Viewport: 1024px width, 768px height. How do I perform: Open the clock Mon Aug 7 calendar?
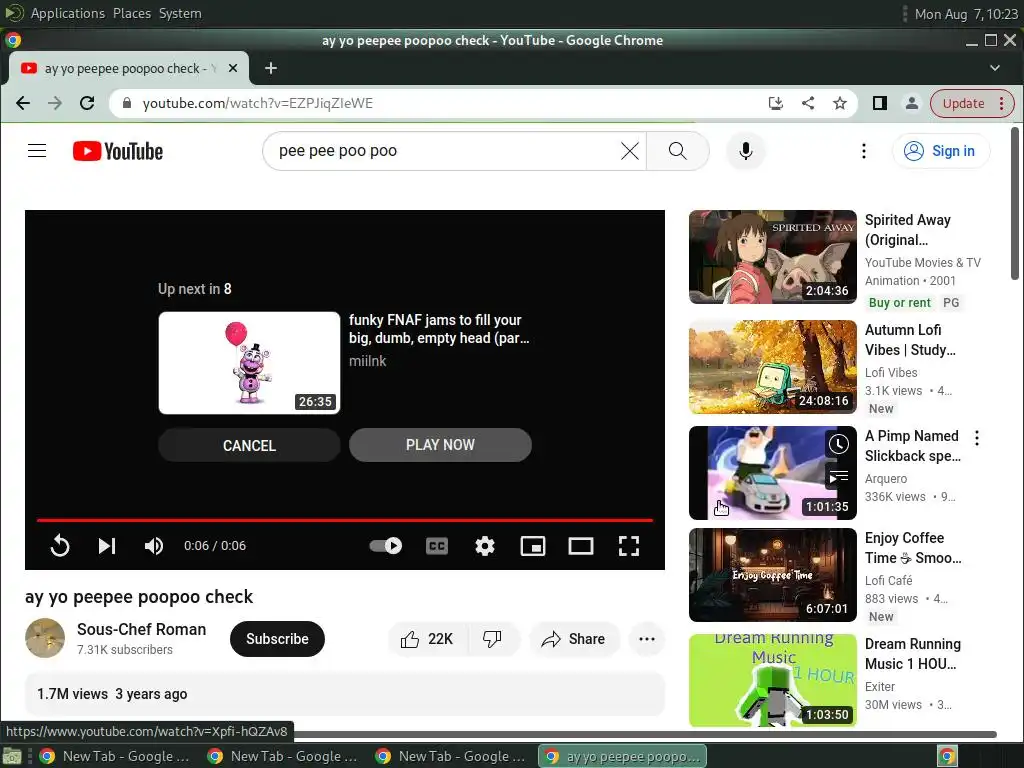[x=966, y=14]
